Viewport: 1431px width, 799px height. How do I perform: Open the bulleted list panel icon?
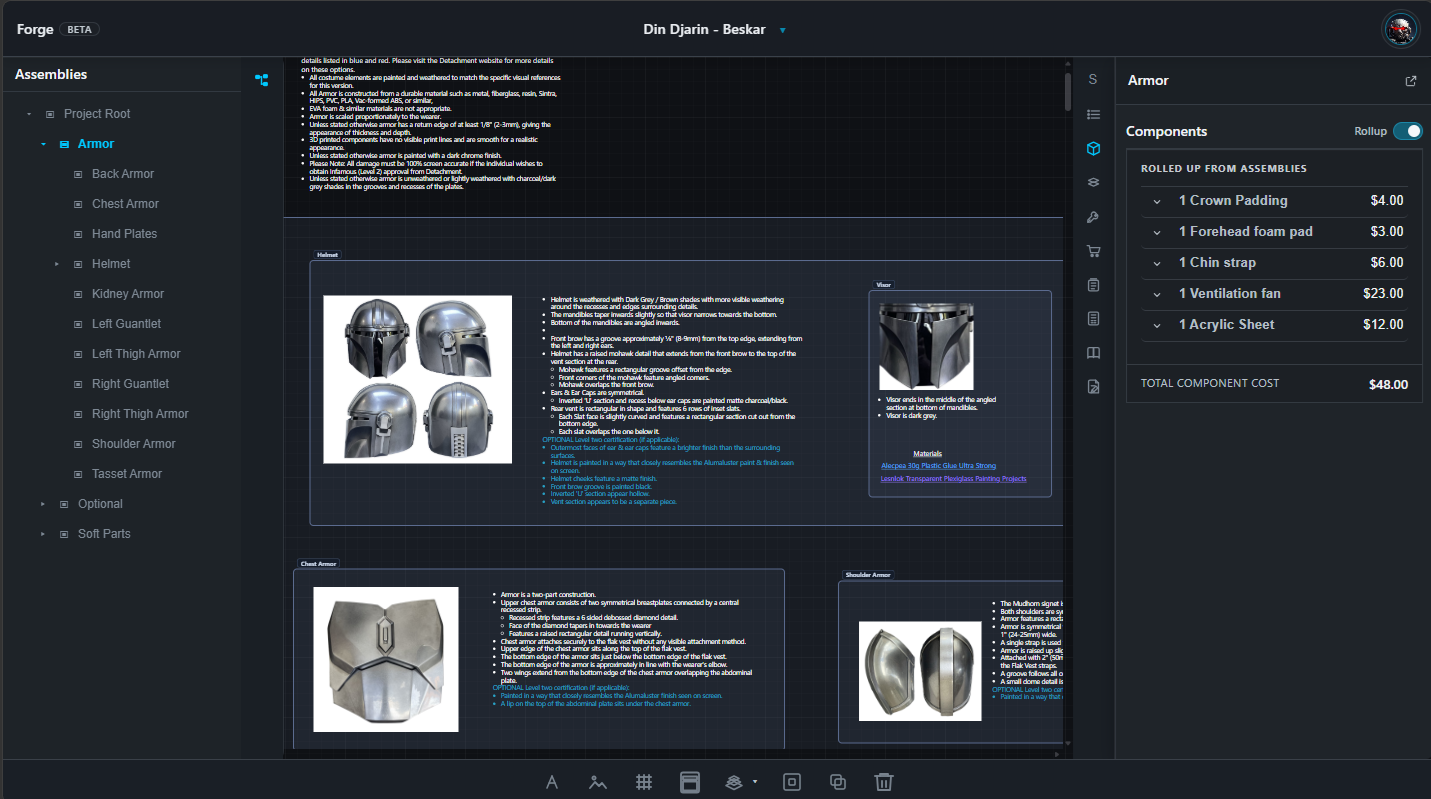pyautogui.click(x=1093, y=114)
